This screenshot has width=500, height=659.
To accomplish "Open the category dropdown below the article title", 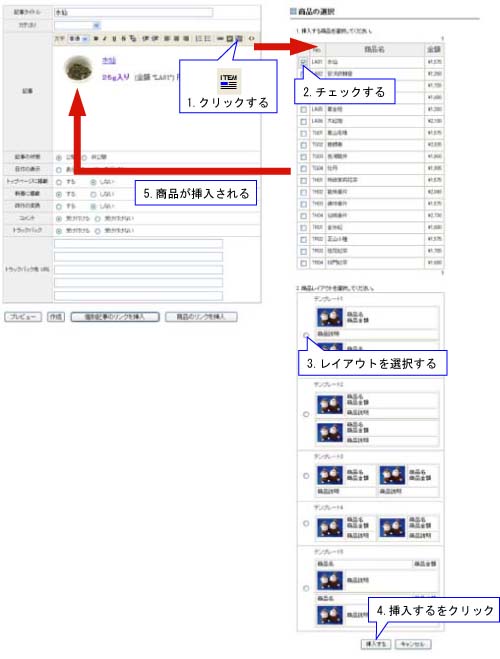I will pos(77,25).
